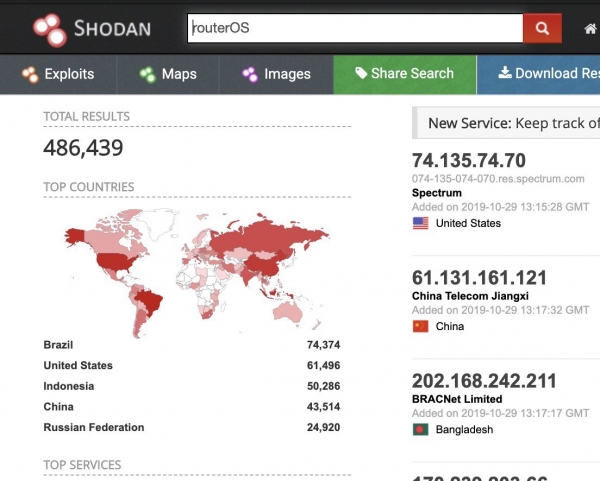Focus the routerOS search input field

pos(354,29)
